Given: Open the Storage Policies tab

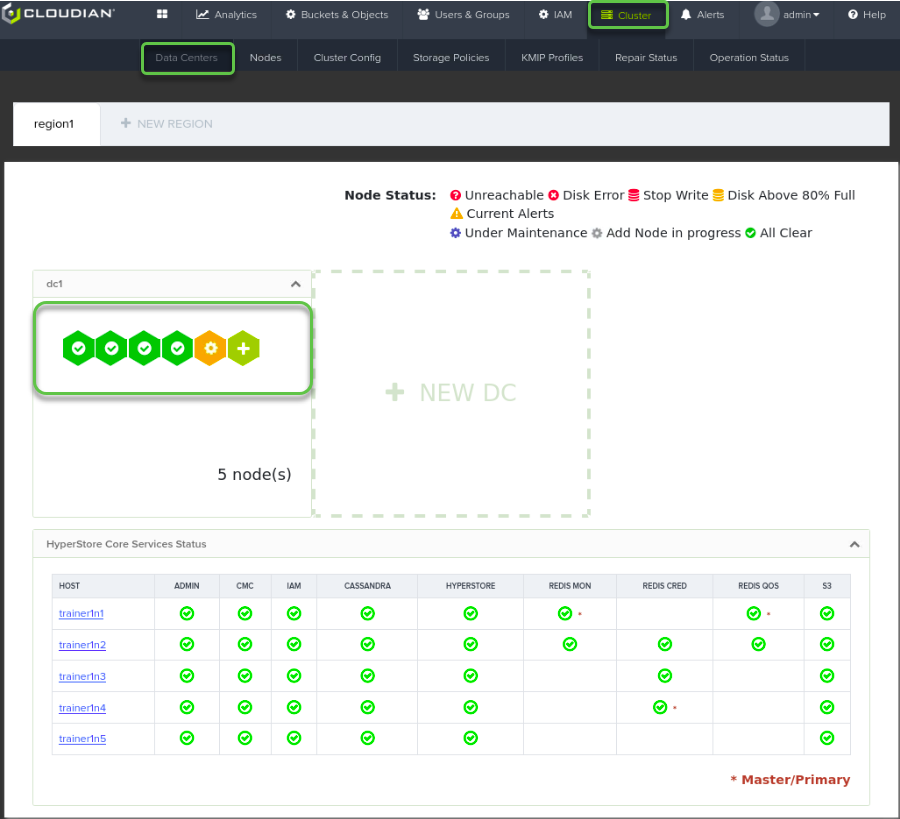Looking at the screenshot, I should pyautogui.click(x=451, y=57).
